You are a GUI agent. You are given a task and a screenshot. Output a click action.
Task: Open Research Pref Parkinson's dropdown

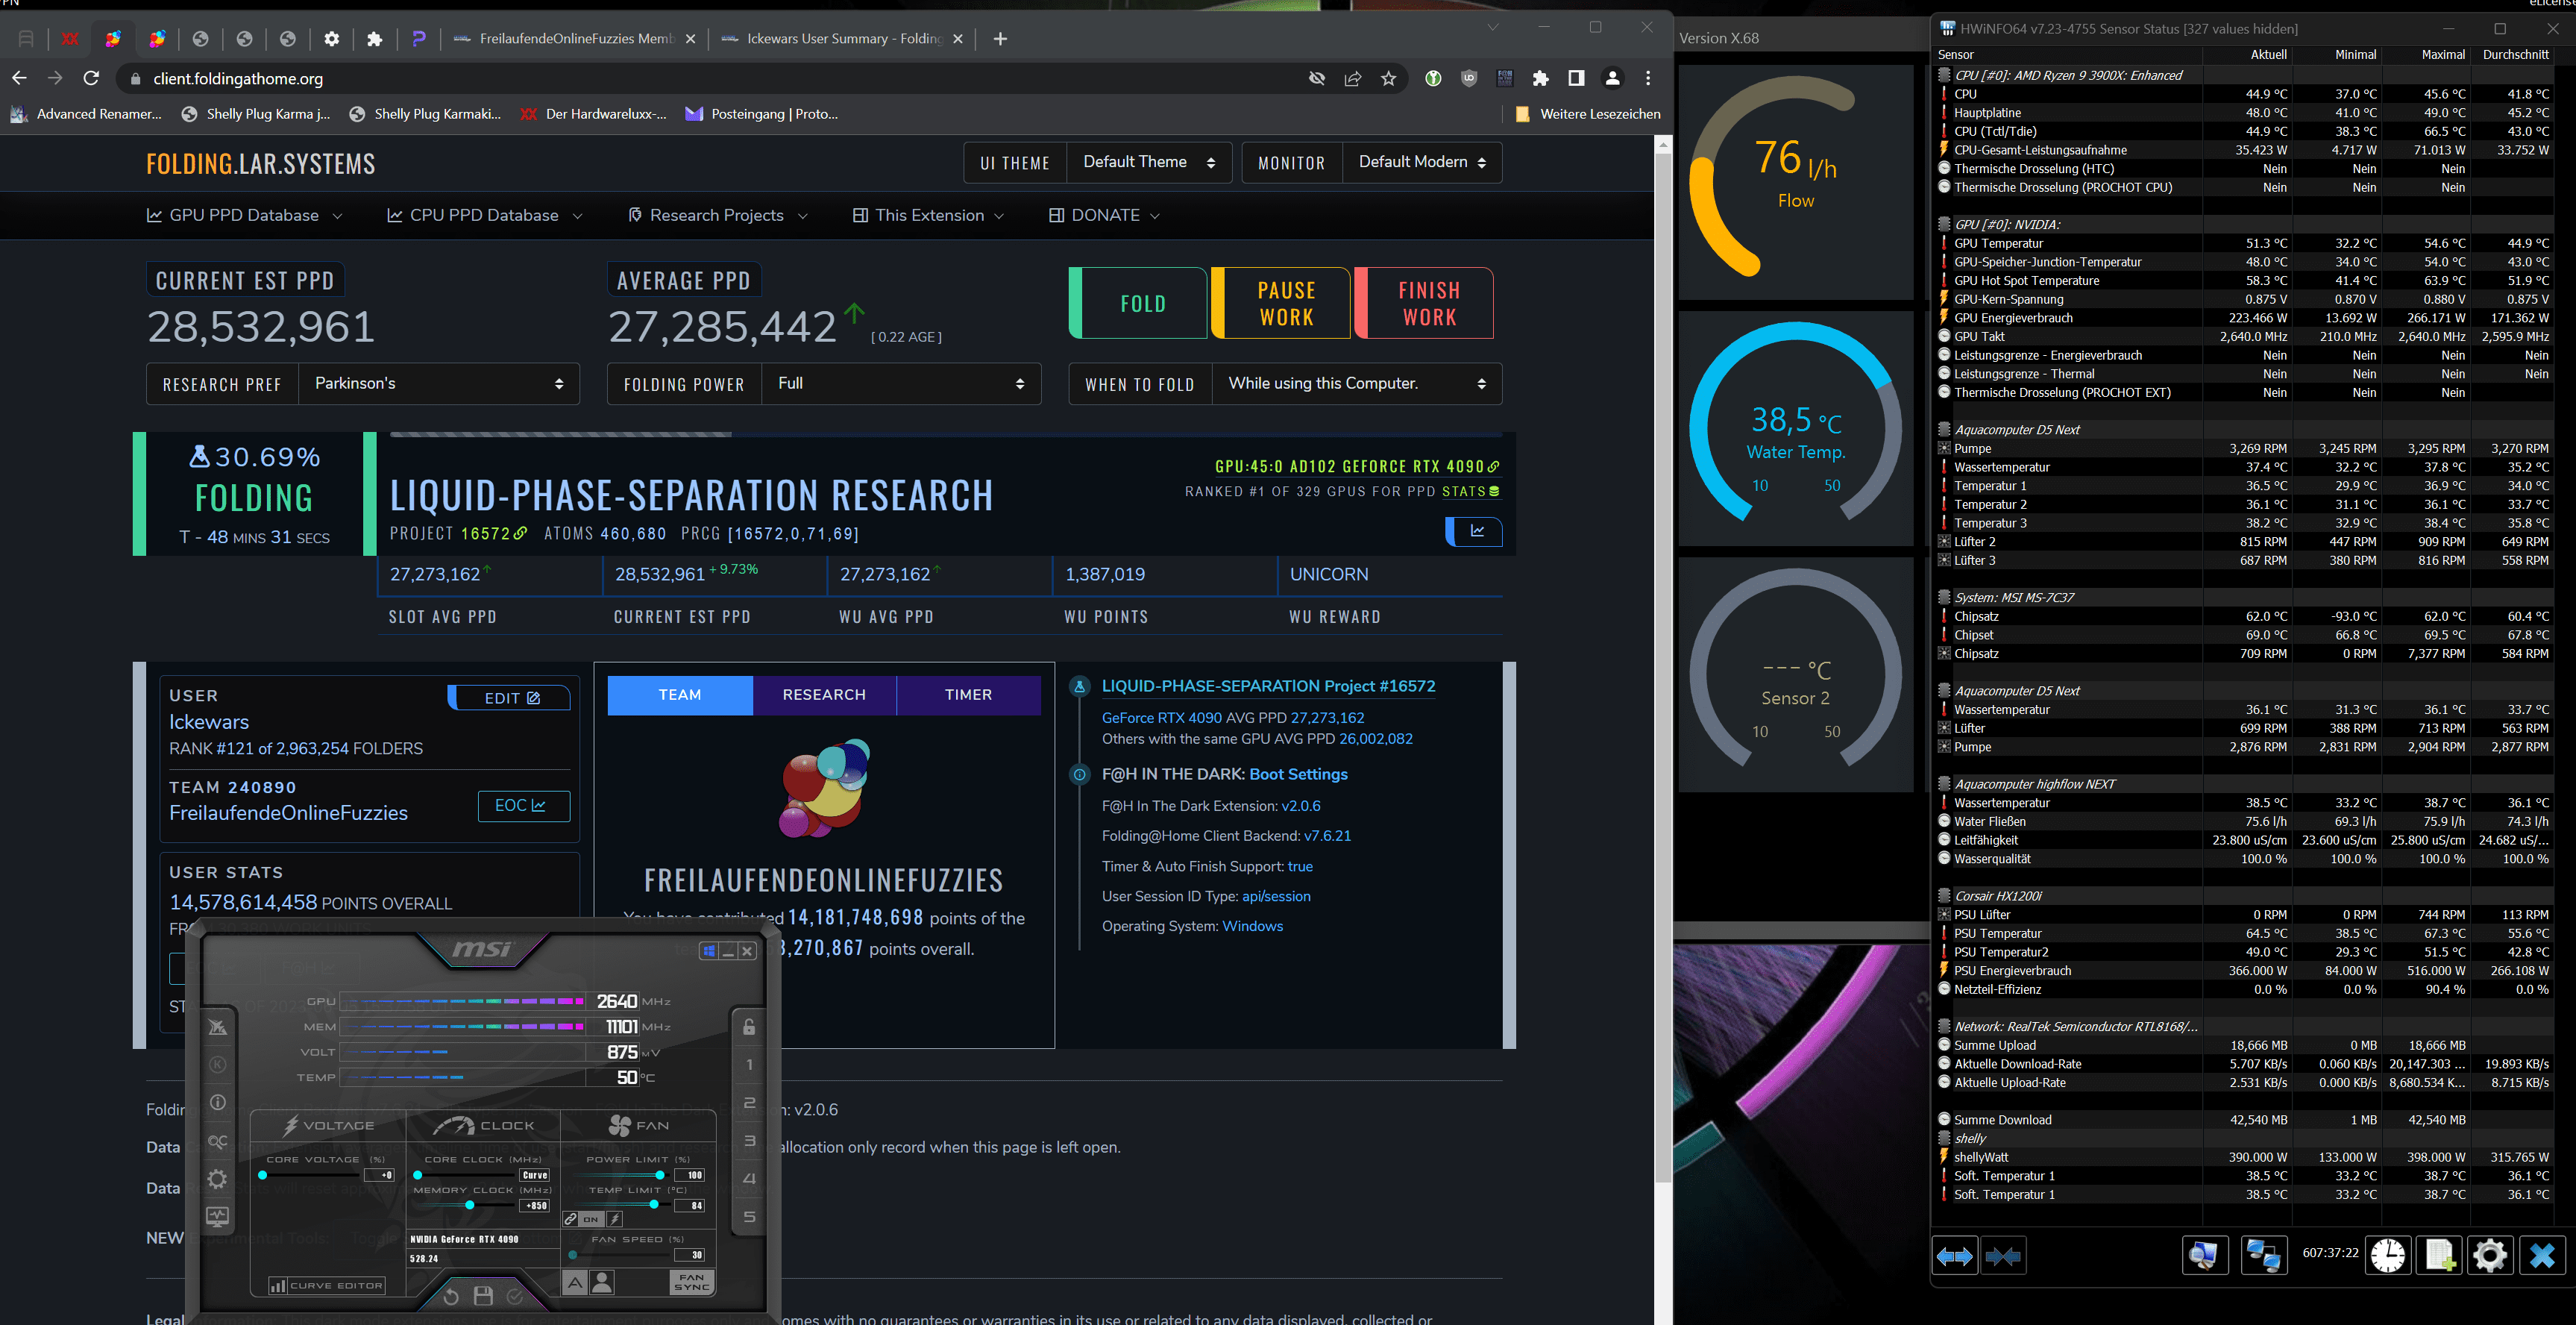(439, 384)
